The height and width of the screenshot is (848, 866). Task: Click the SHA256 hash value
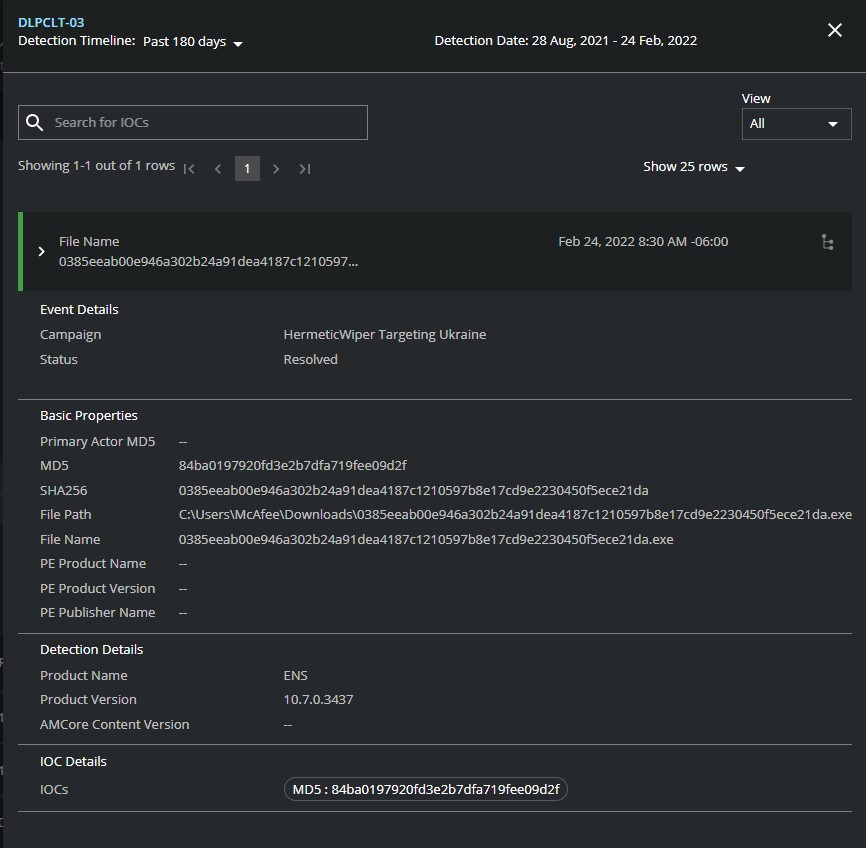click(413, 490)
